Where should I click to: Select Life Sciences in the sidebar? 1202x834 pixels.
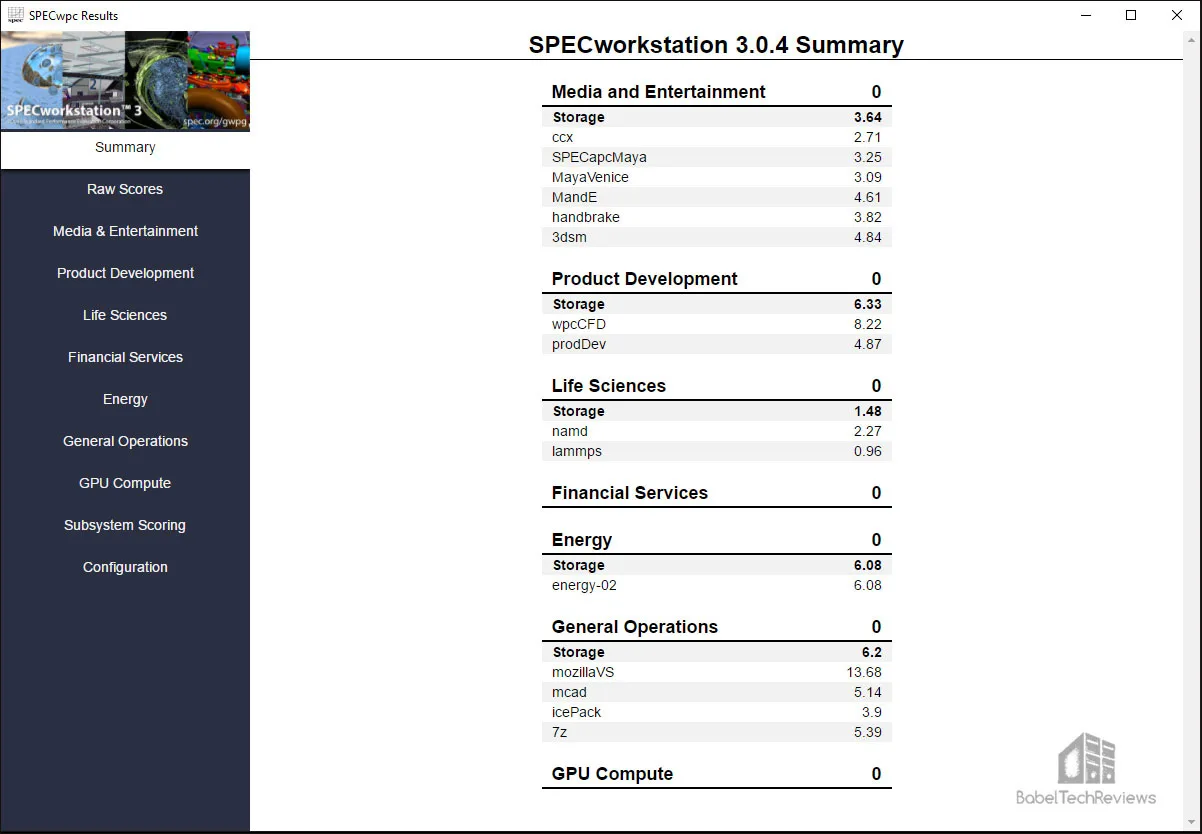[125, 315]
